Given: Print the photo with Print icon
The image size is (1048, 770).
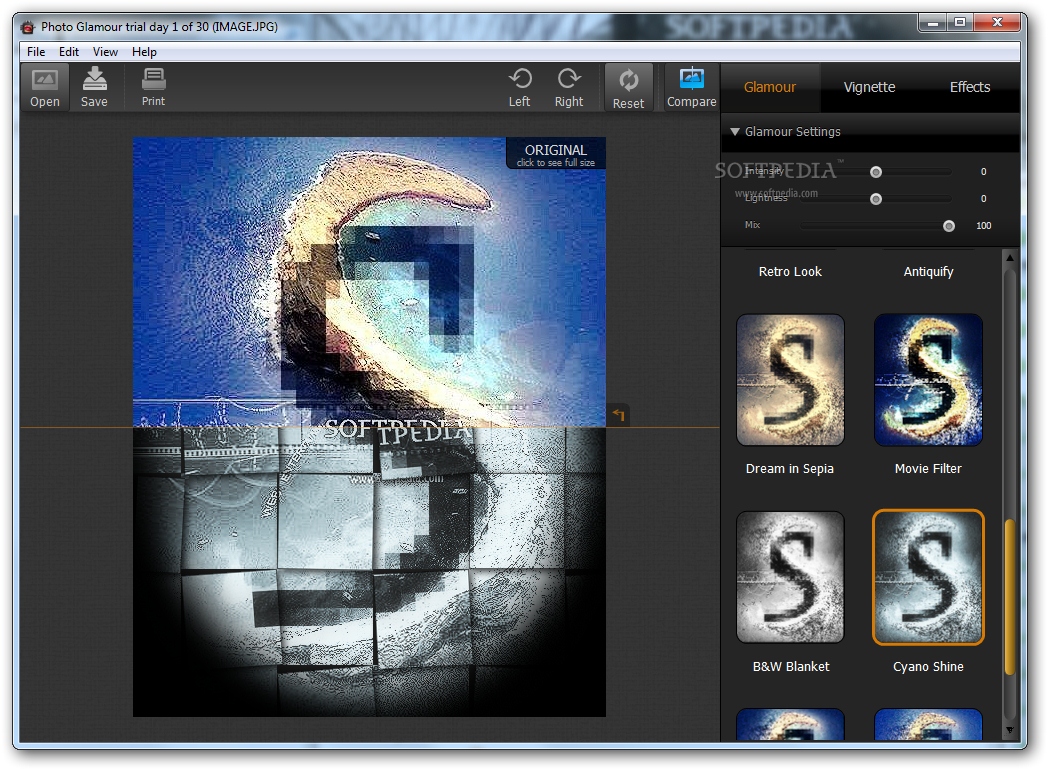Looking at the screenshot, I should pyautogui.click(x=153, y=87).
